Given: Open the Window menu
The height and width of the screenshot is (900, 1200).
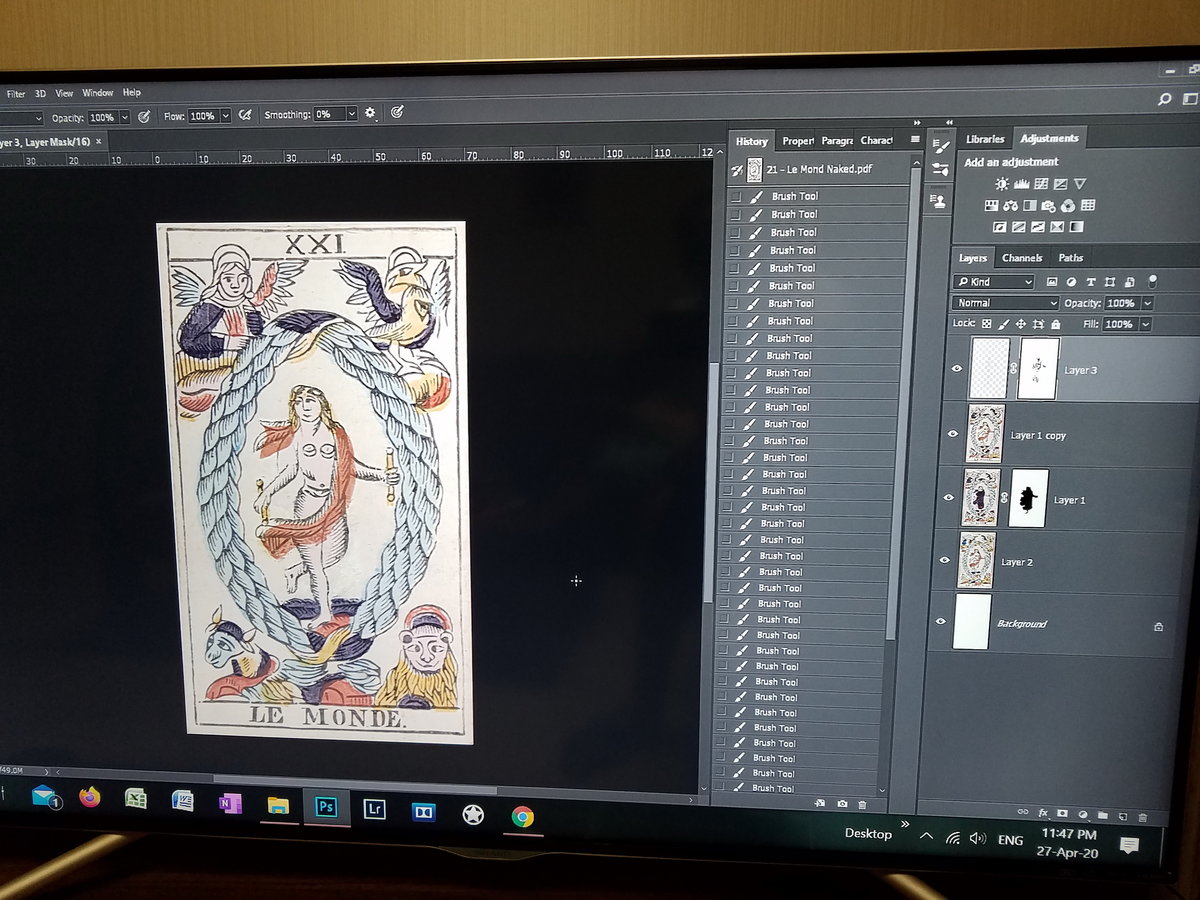Looking at the screenshot, I should click(97, 93).
